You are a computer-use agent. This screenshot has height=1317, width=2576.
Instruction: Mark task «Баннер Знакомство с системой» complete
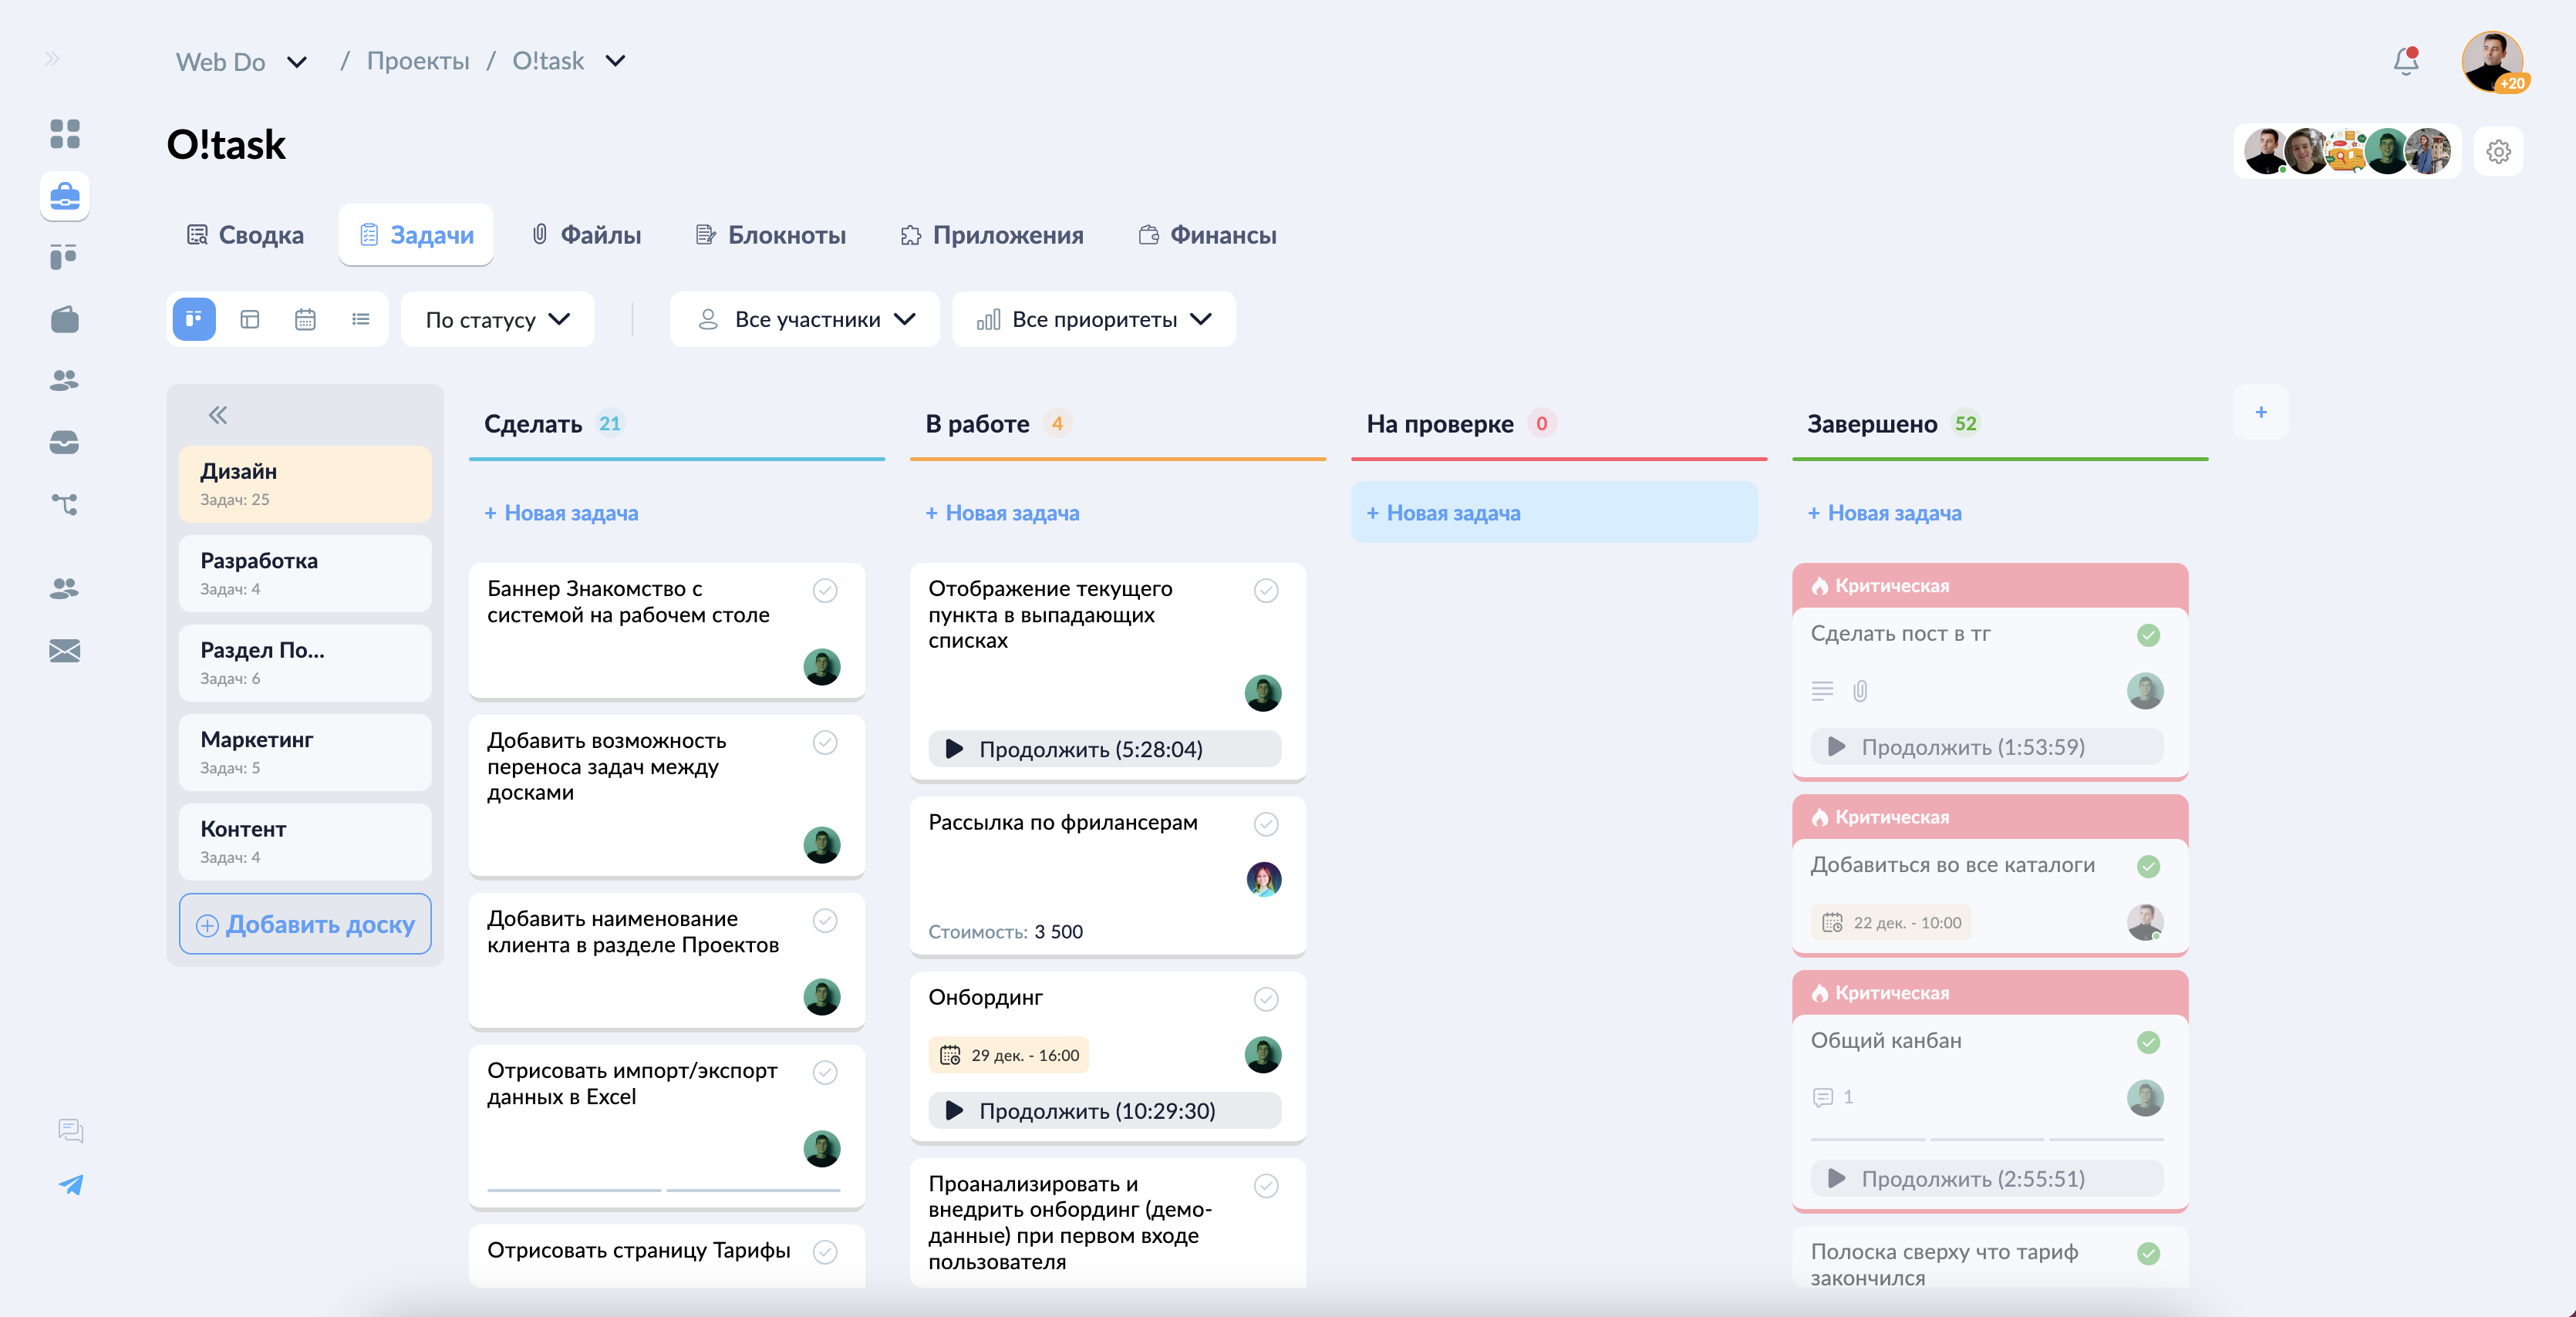pos(825,590)
